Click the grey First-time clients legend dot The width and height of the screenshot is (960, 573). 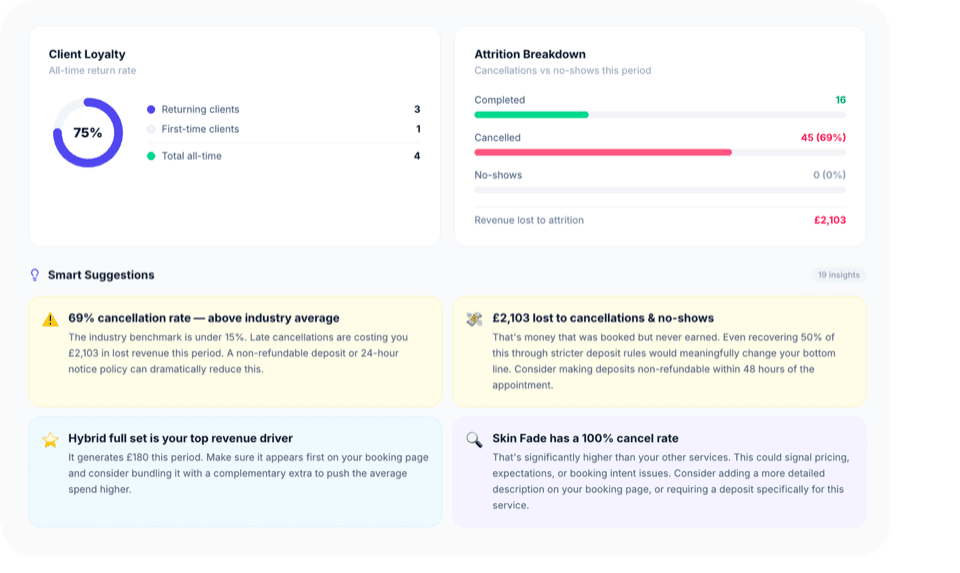(x=151, y=129)
